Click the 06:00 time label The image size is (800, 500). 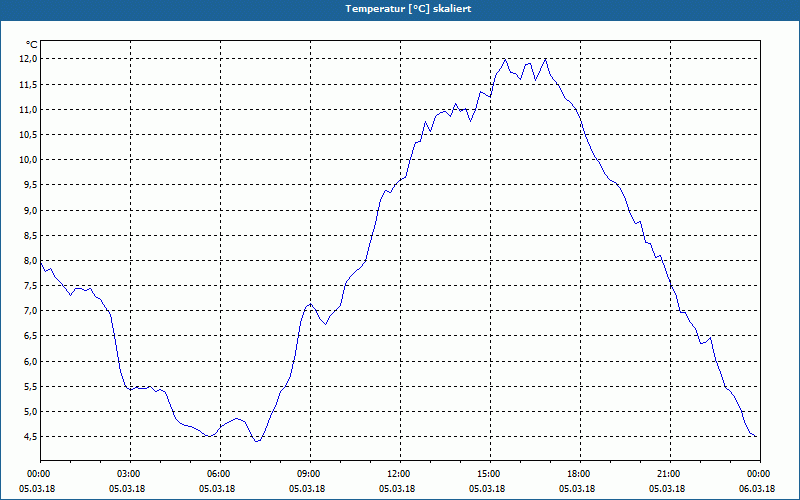[220, 474]
